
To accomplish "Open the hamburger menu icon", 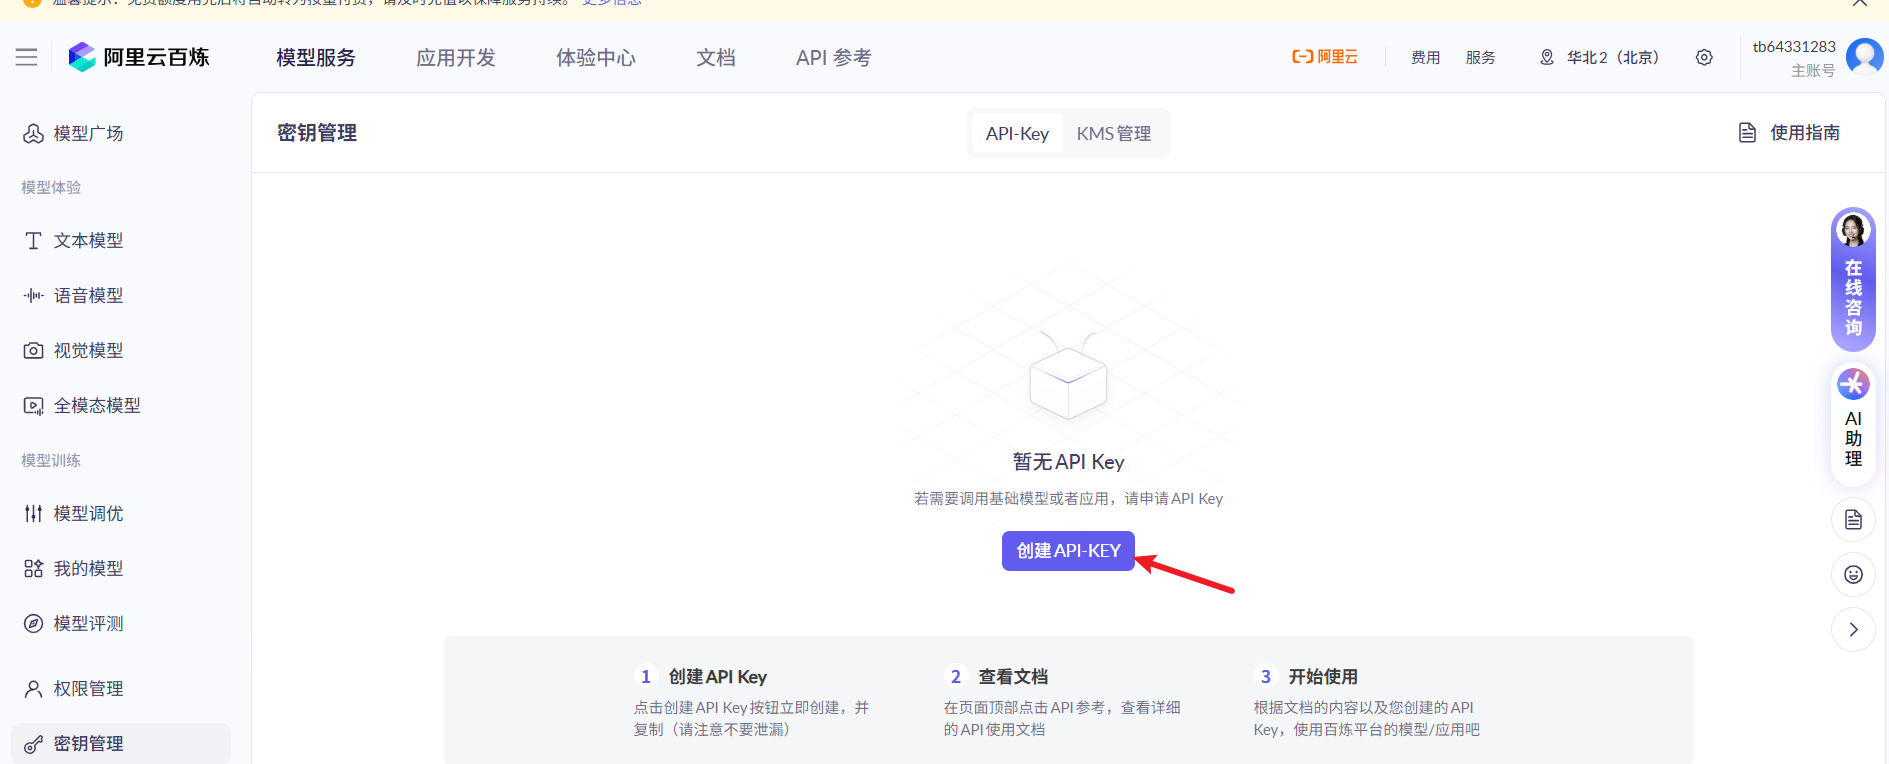I will pos(27,58).
